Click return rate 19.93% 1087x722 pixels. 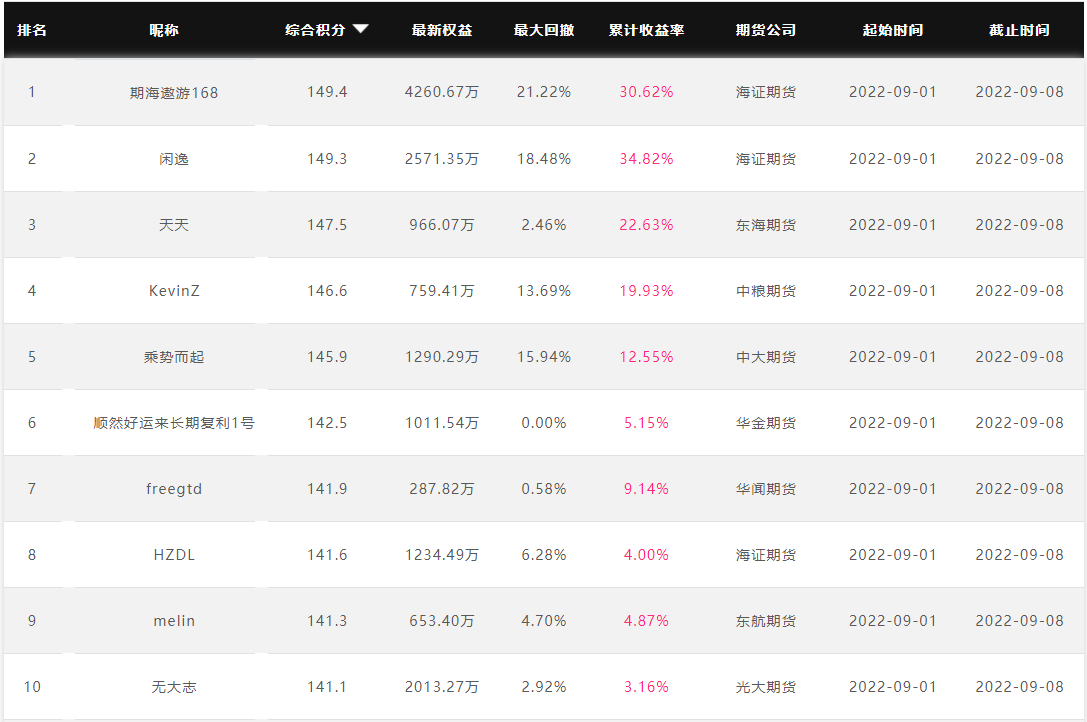click(x=646, y=291)
